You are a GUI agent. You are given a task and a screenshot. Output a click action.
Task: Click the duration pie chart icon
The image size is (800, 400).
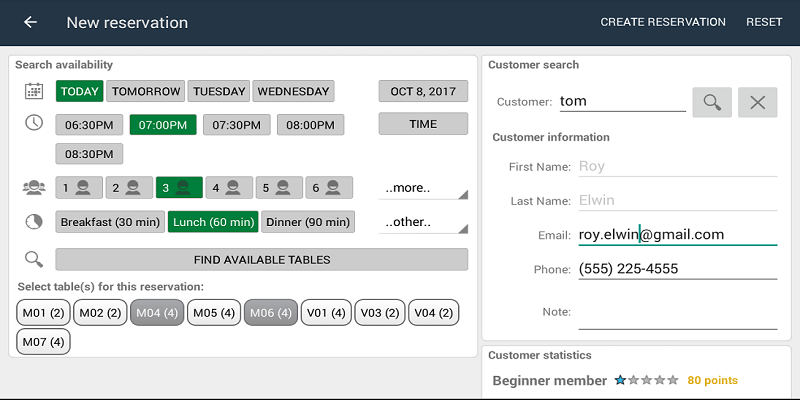click(x=34, y=222)
